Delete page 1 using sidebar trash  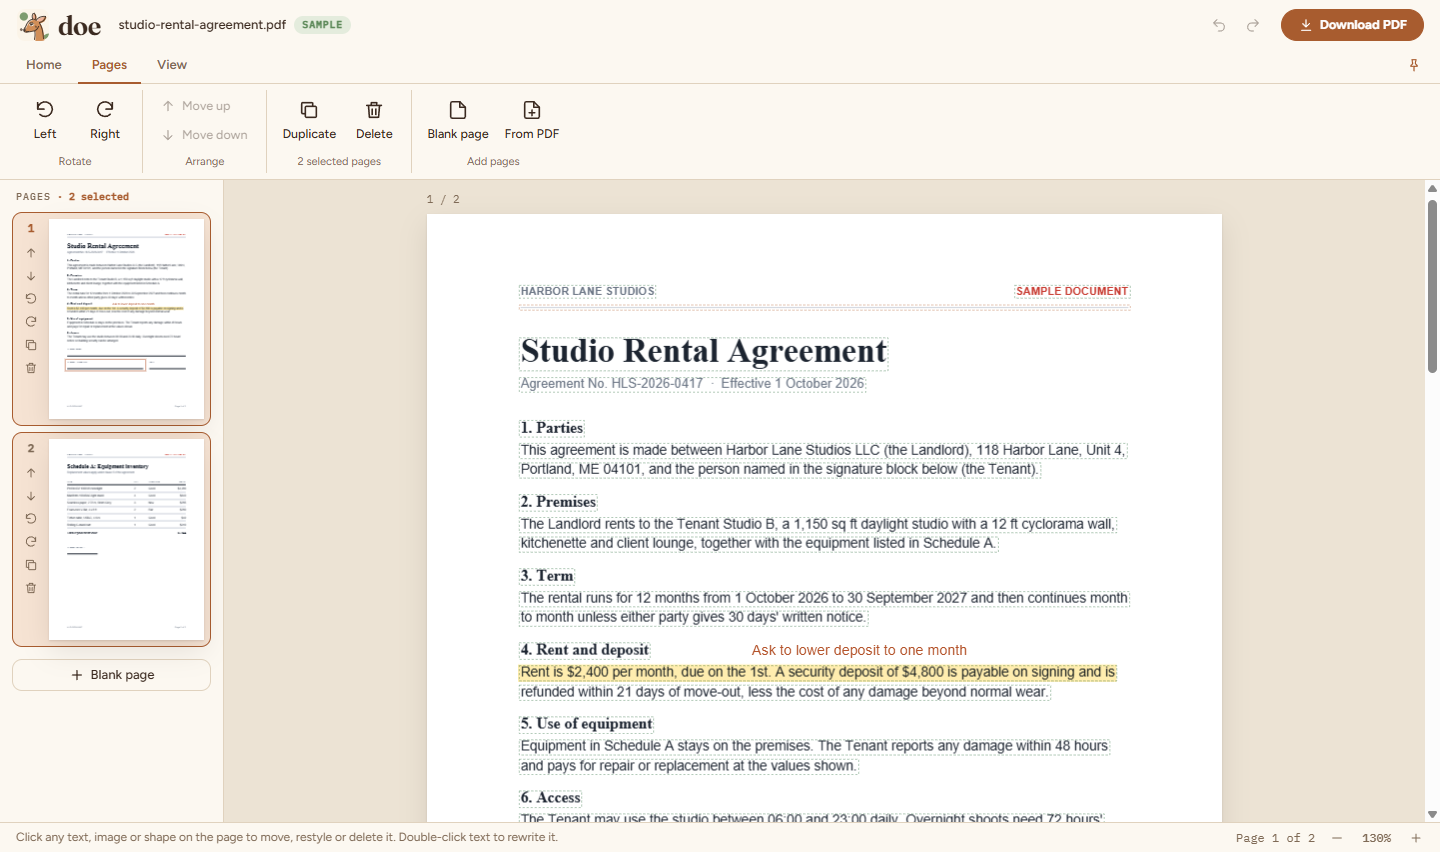click(31, 368)
